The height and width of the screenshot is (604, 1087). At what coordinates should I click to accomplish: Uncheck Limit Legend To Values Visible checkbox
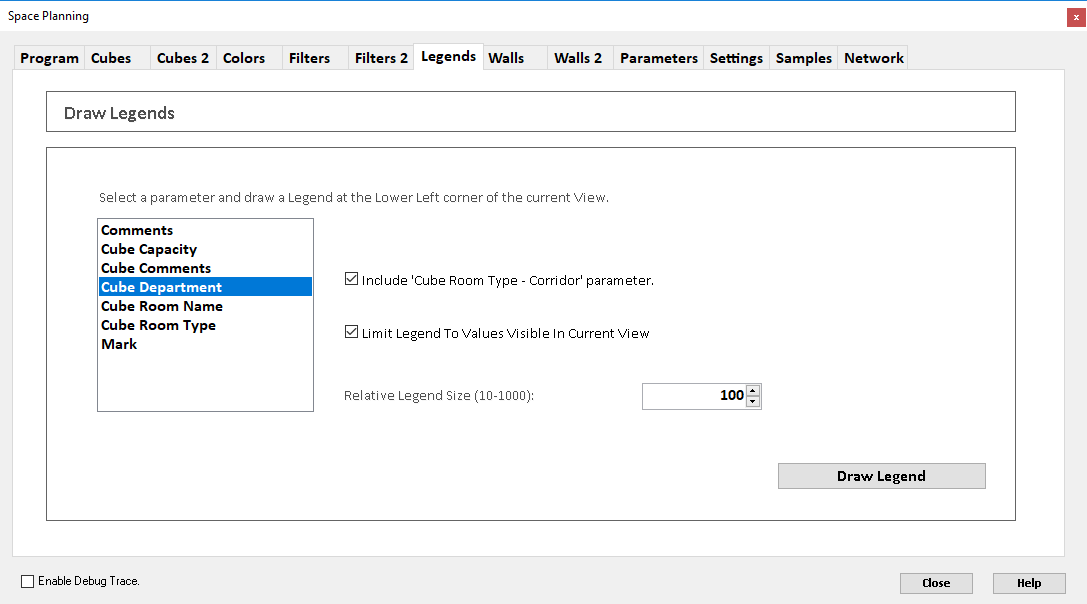(x=351, y=332)
